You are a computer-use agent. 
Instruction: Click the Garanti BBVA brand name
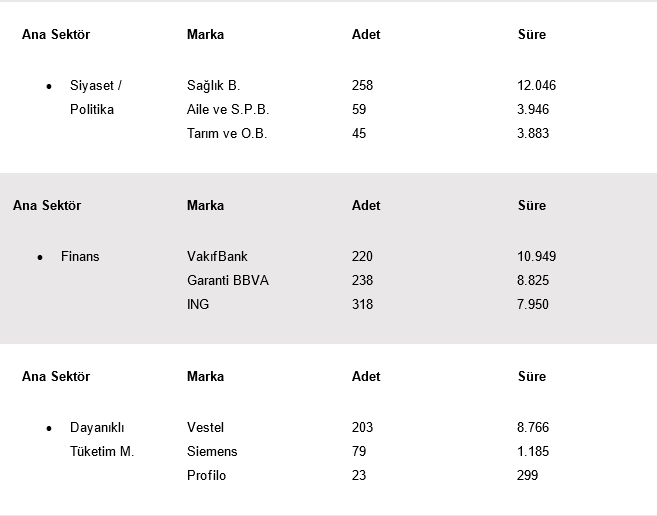tap(228, 281)
